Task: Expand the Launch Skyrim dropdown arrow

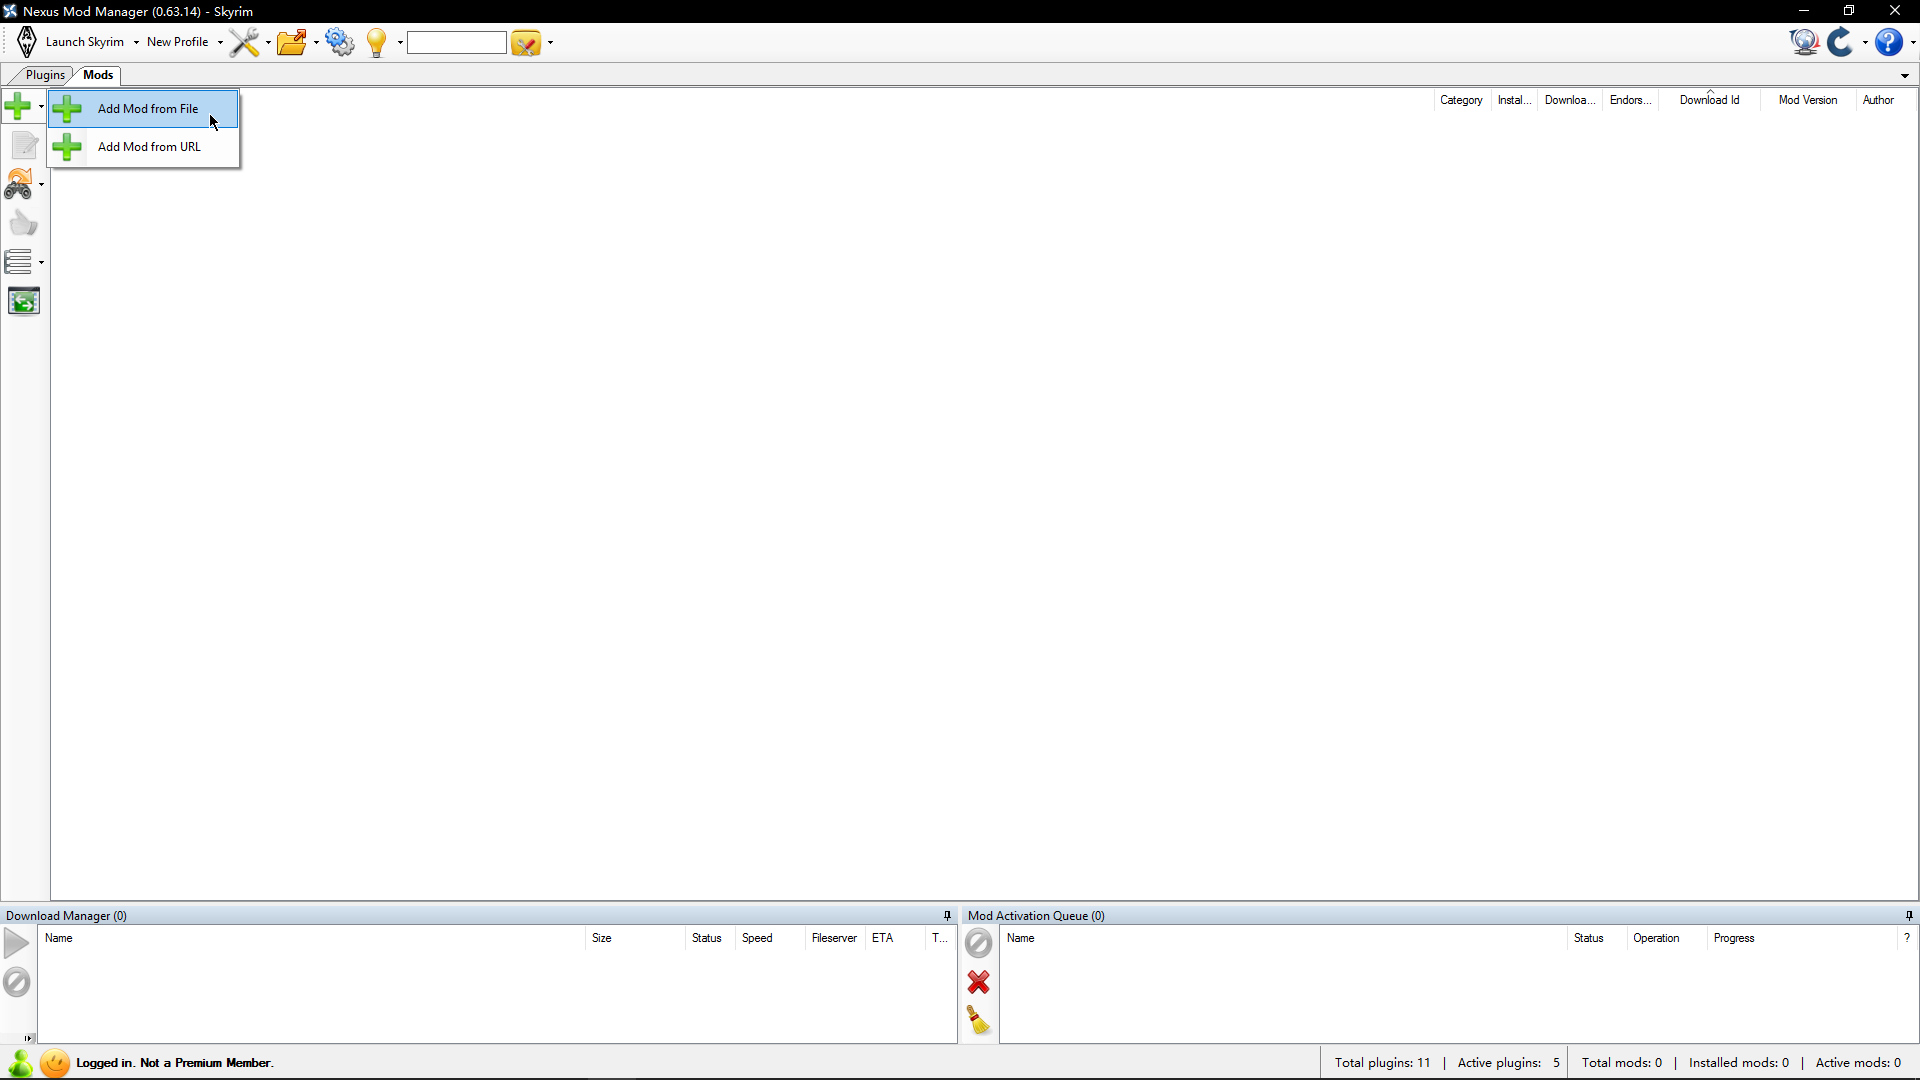Action: (x=136, y=42)
